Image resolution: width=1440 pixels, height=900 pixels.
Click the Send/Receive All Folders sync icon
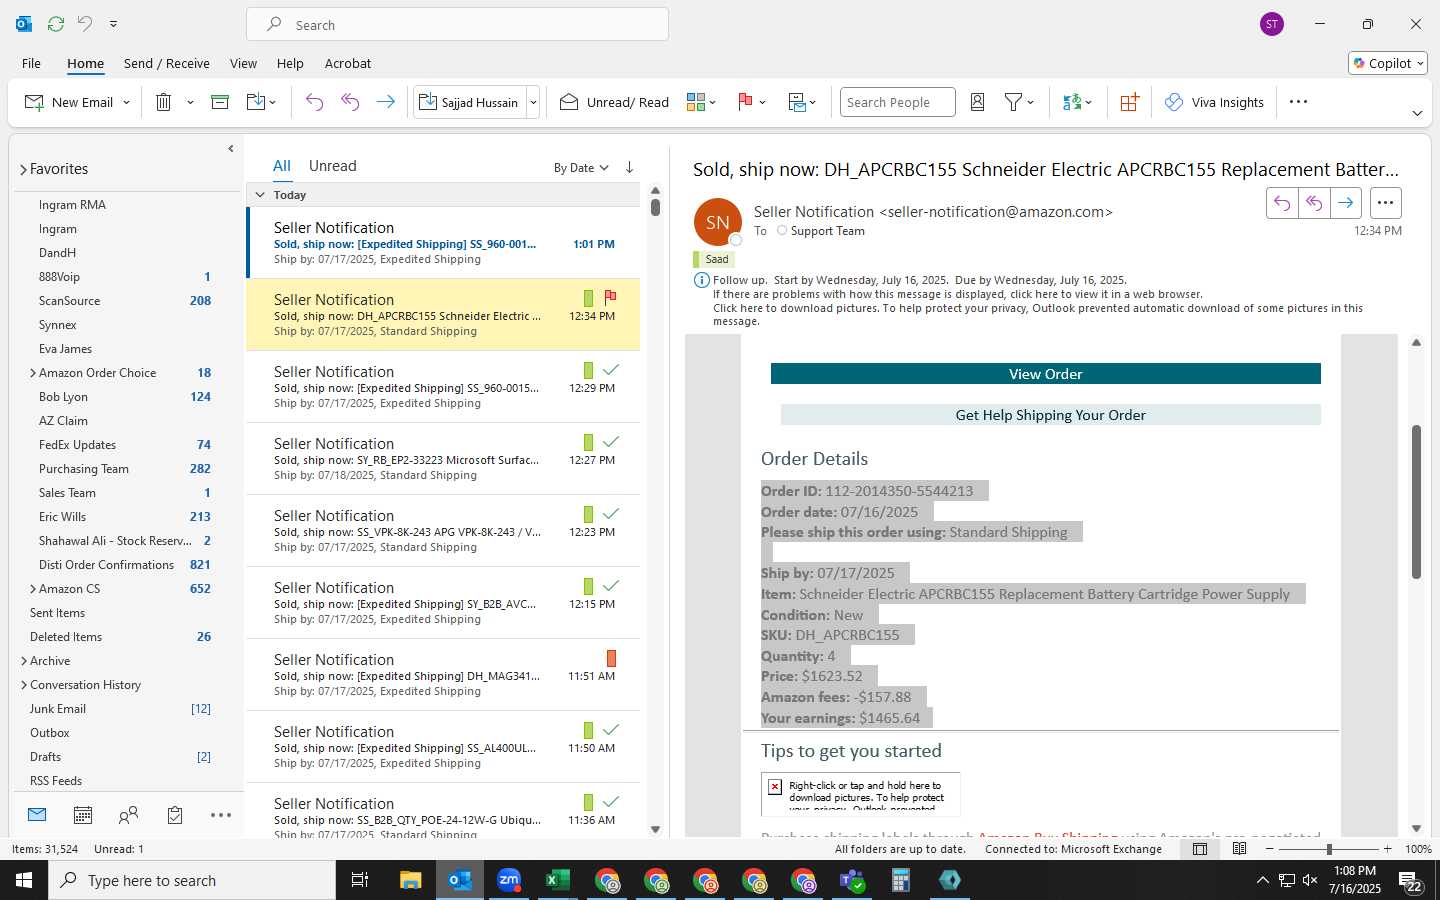tap(56, 23)
